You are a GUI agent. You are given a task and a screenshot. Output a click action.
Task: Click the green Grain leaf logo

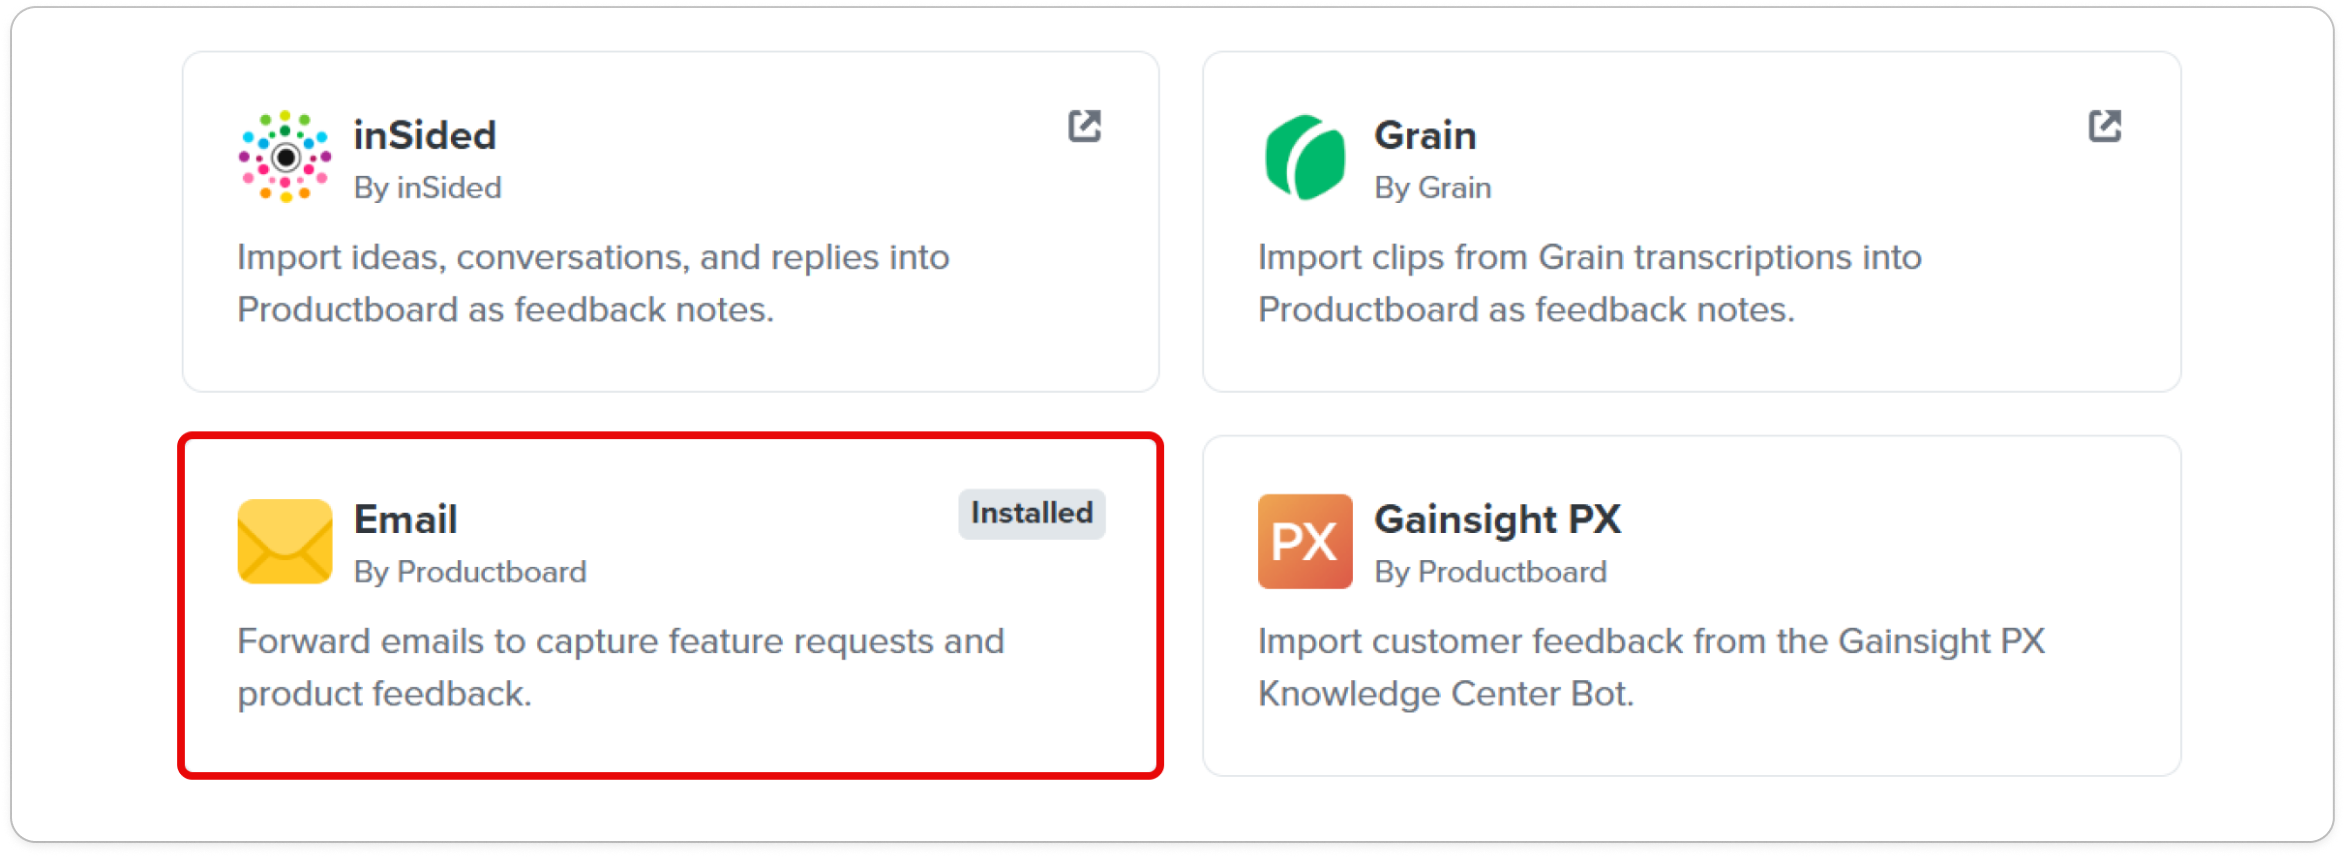tap(1304, 157)
